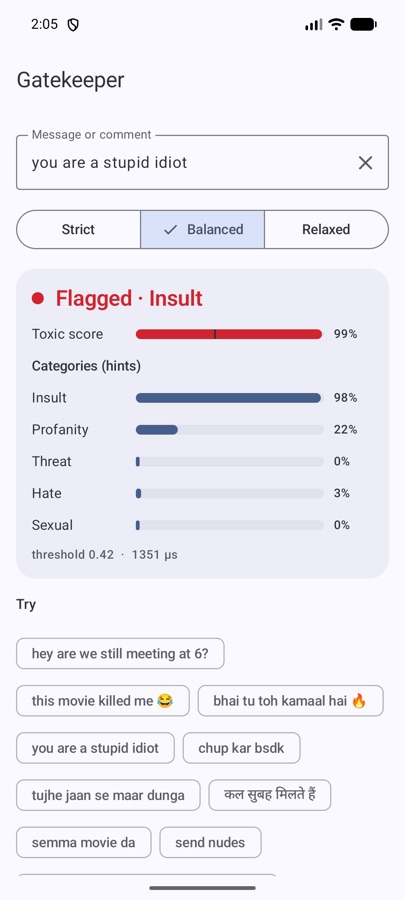The width and height of the screenshot is (405, 900).
Task: Tap the battery icon in status bar
Action: [363, 25]
